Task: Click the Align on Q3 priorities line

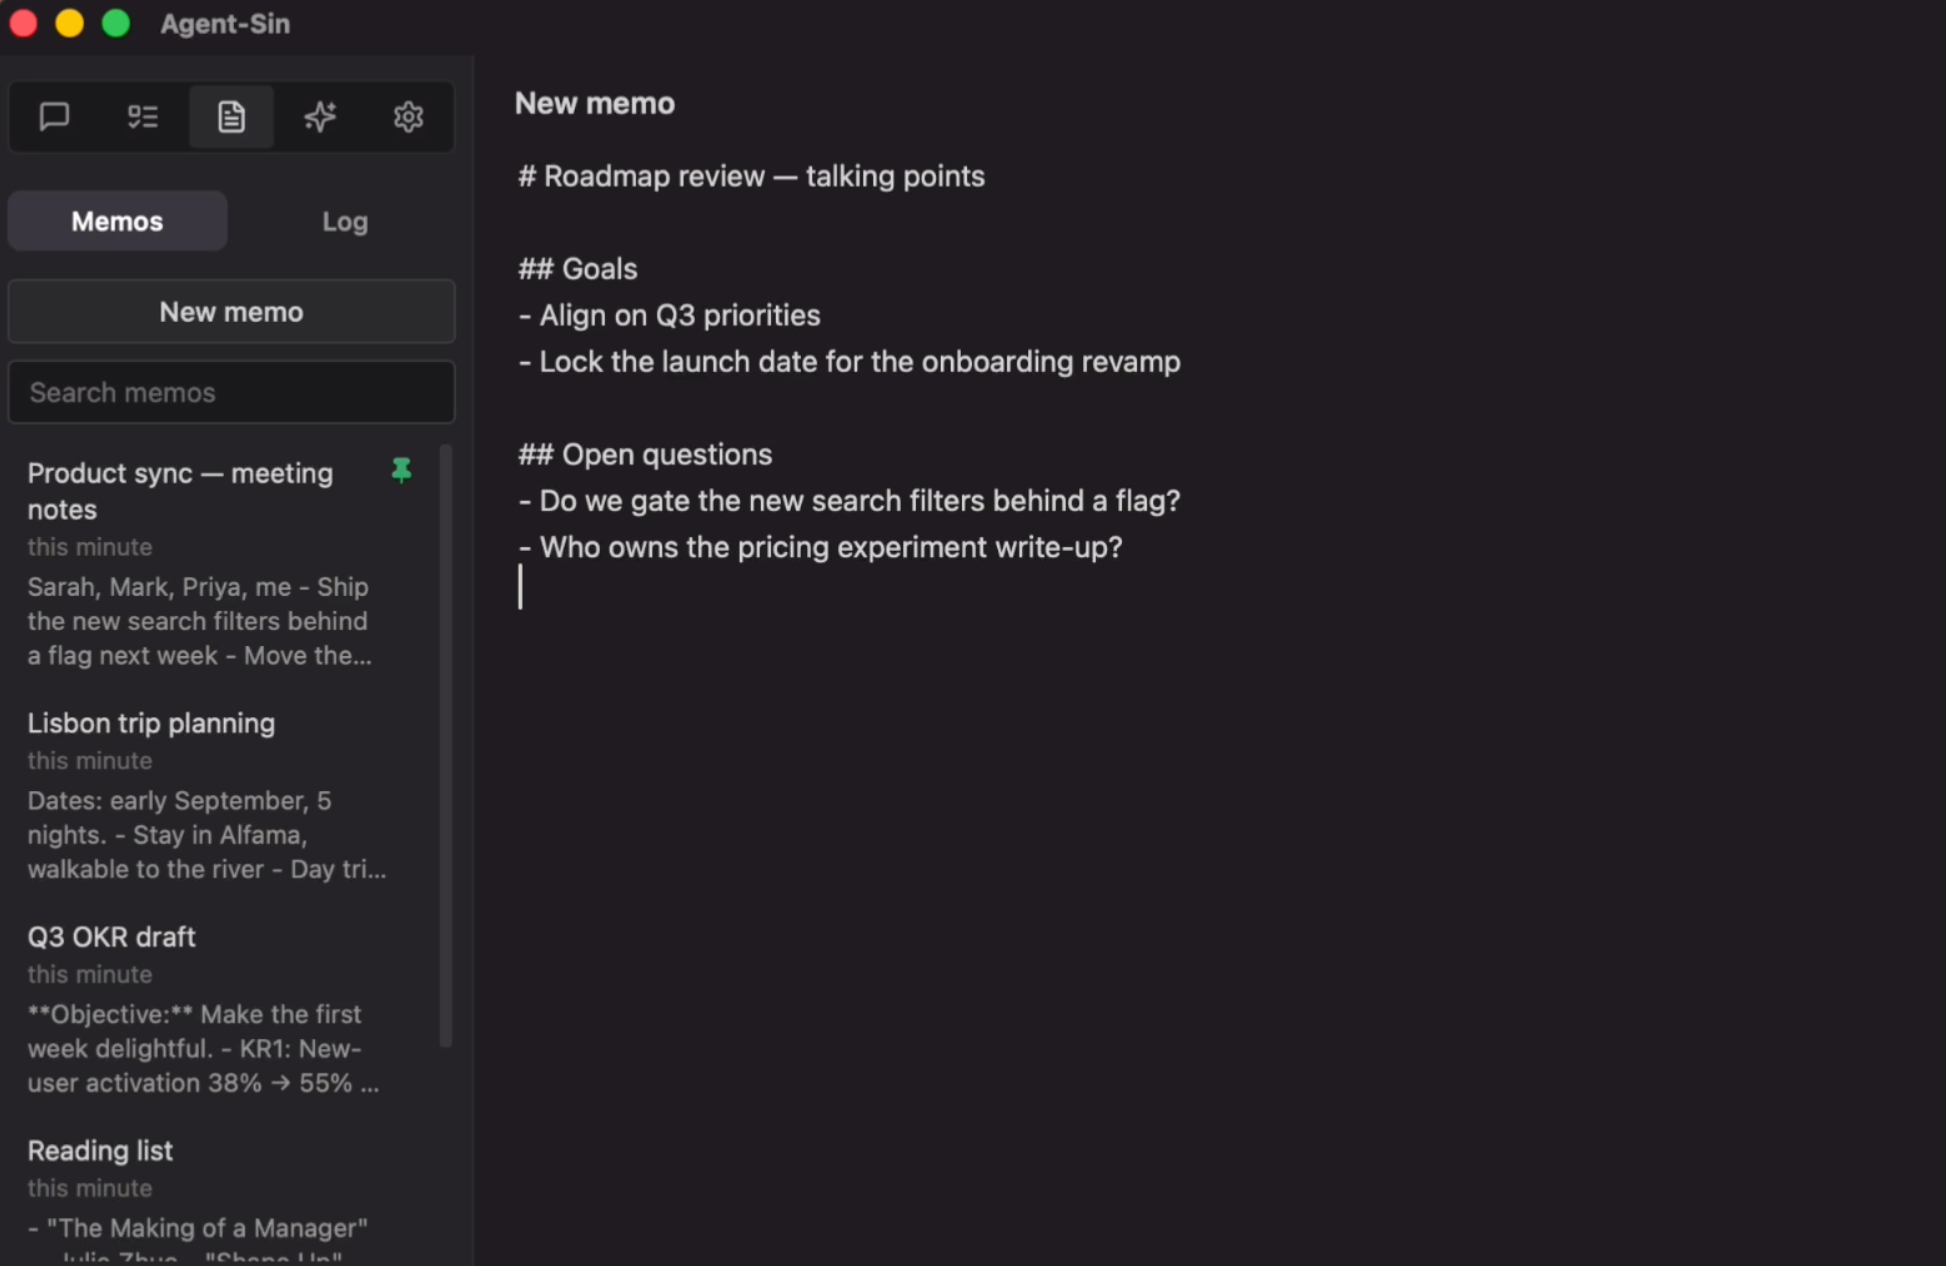Action: [x=669, y=315]
